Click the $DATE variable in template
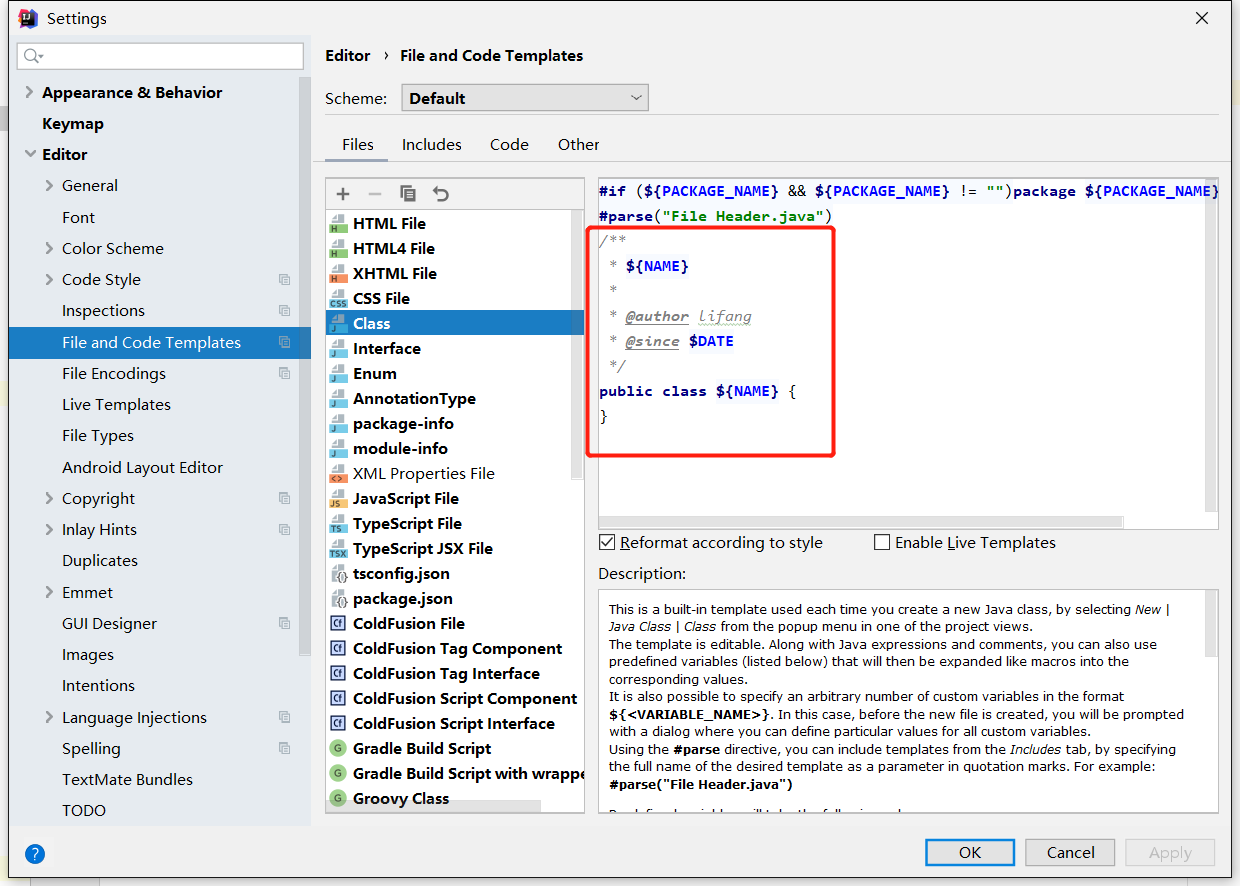The image size is (1240, 886). pyautogui.click(x=711, y=341)
